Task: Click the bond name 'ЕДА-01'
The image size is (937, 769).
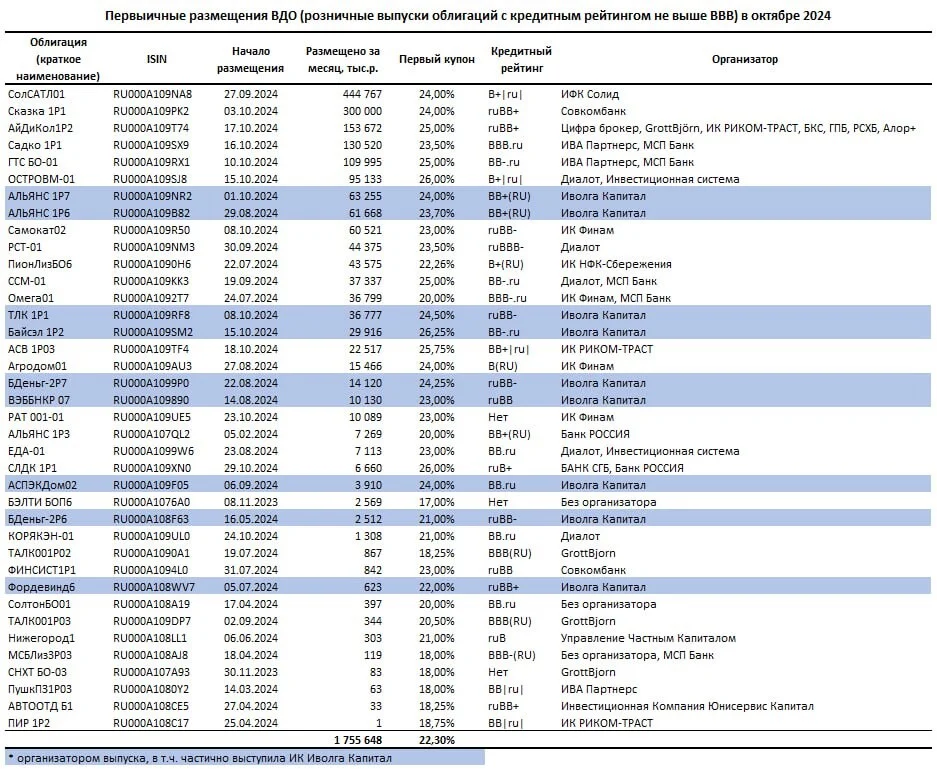Action: pyautogui.click(x=26, y=451)
